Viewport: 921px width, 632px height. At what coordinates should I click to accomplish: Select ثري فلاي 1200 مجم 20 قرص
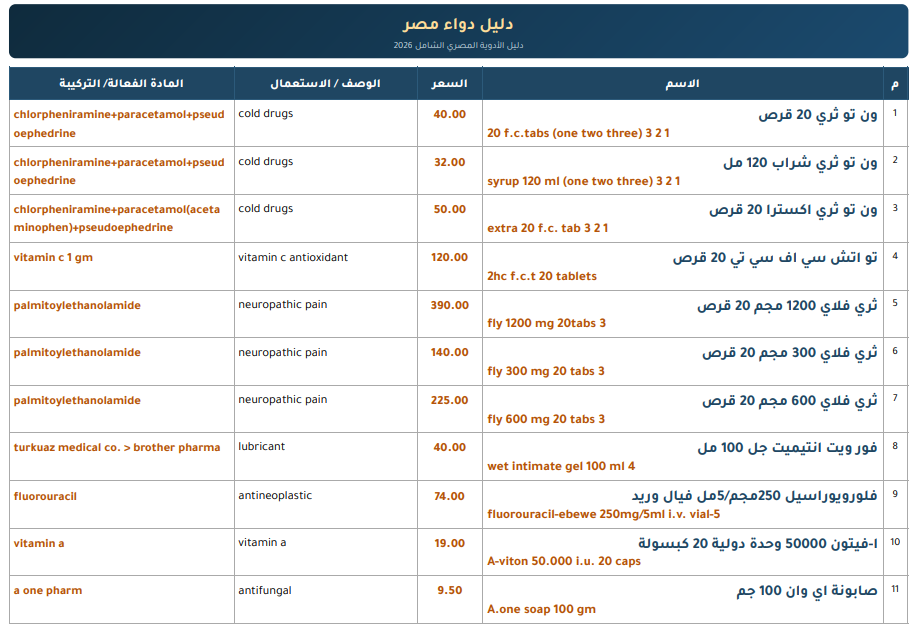point(787,305)
